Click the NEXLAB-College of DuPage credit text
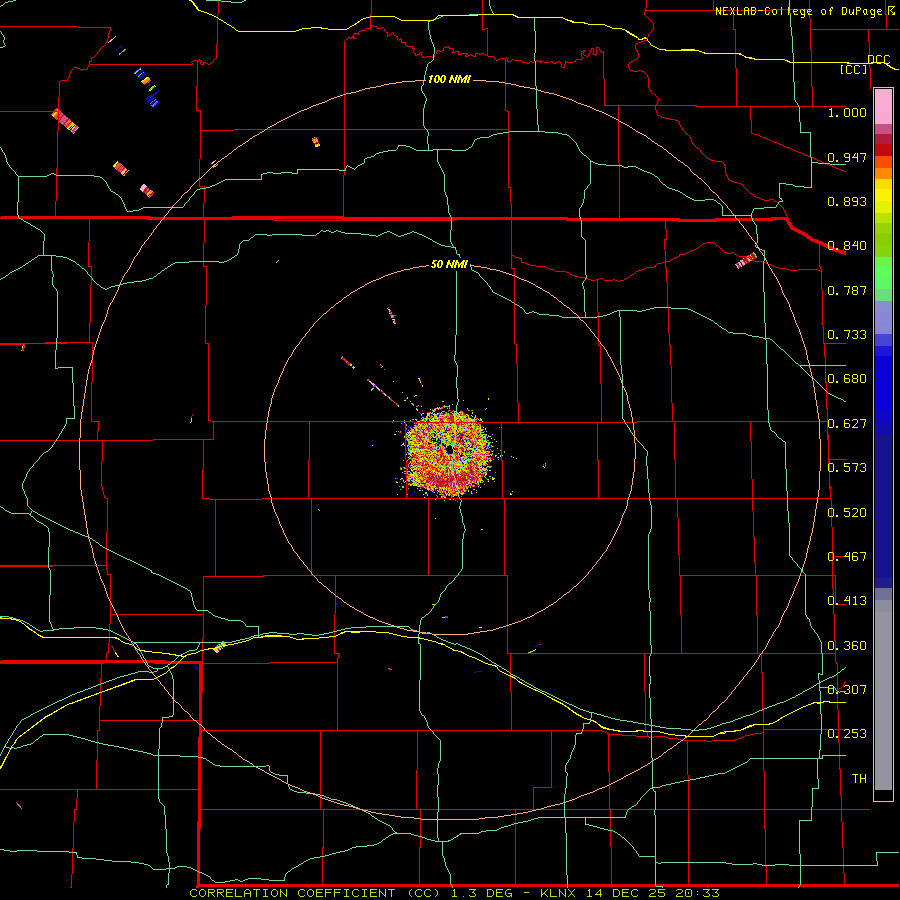This screenshot has width=900, height=900. coord(798,11)
